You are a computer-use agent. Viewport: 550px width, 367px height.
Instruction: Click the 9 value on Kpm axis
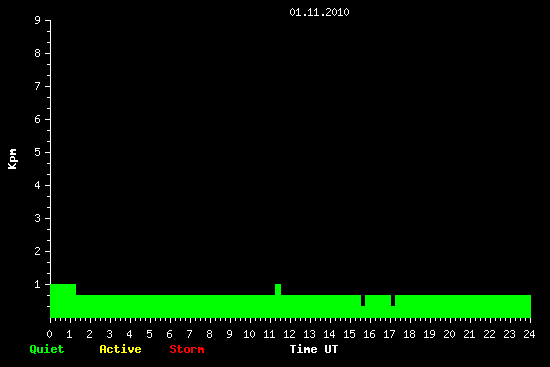pyautogui.click(x=38, y=20)
